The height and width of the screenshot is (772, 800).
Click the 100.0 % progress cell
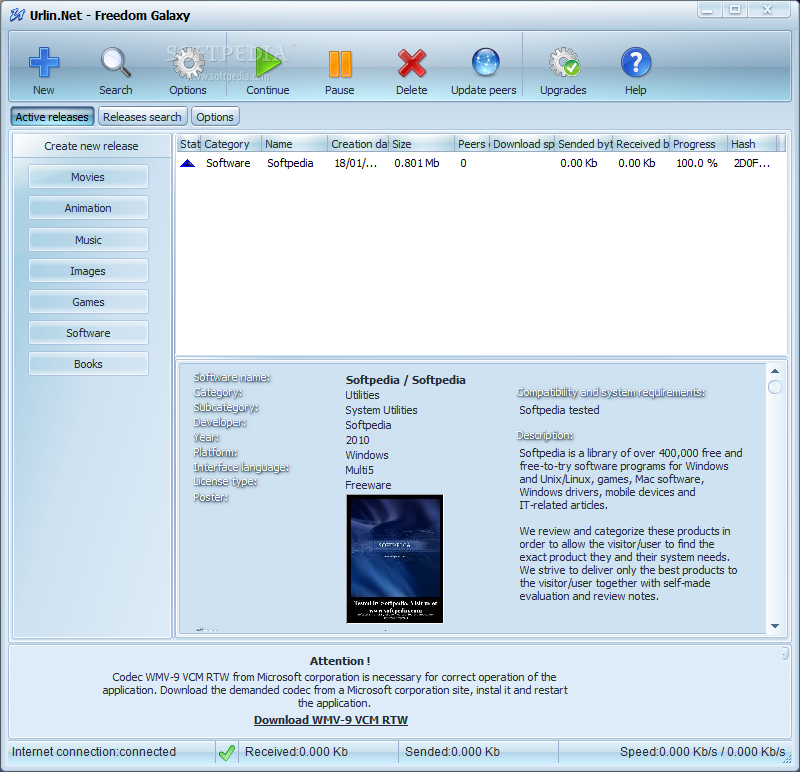(697, 163)
